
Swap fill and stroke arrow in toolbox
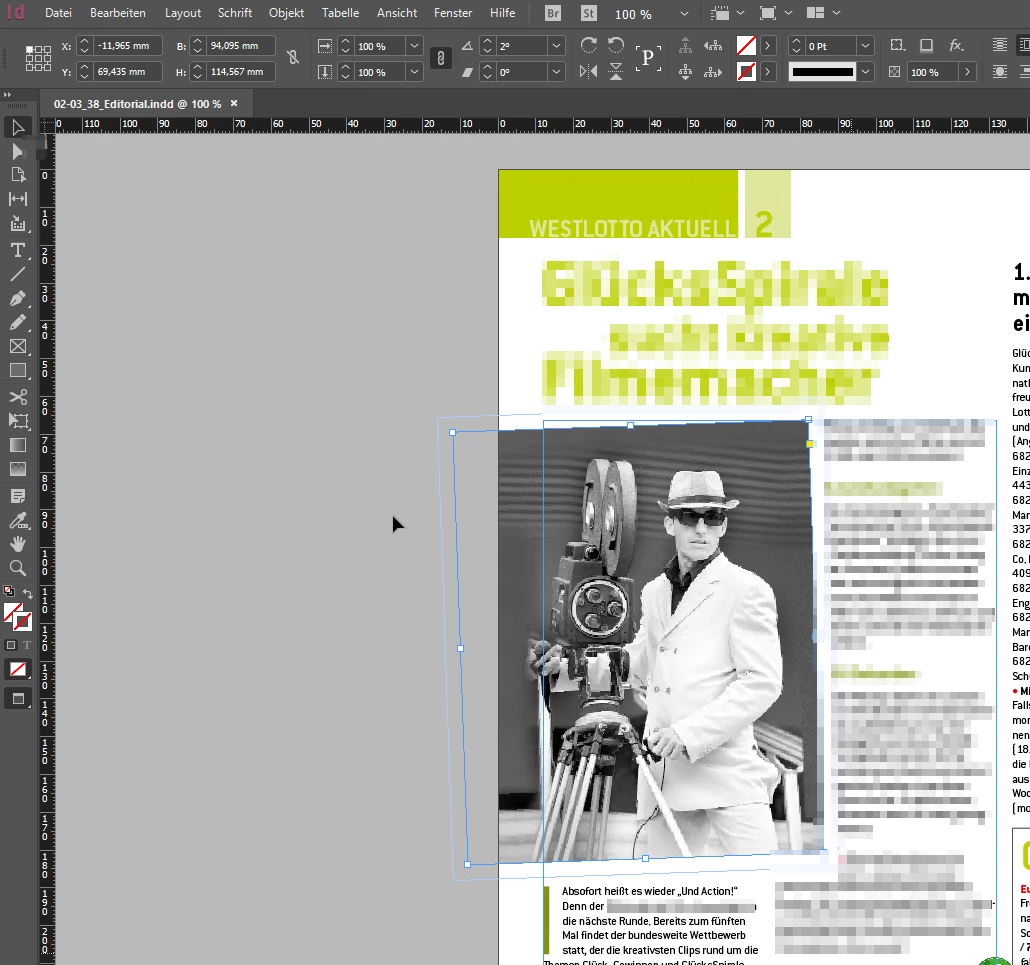pos(28,593)
